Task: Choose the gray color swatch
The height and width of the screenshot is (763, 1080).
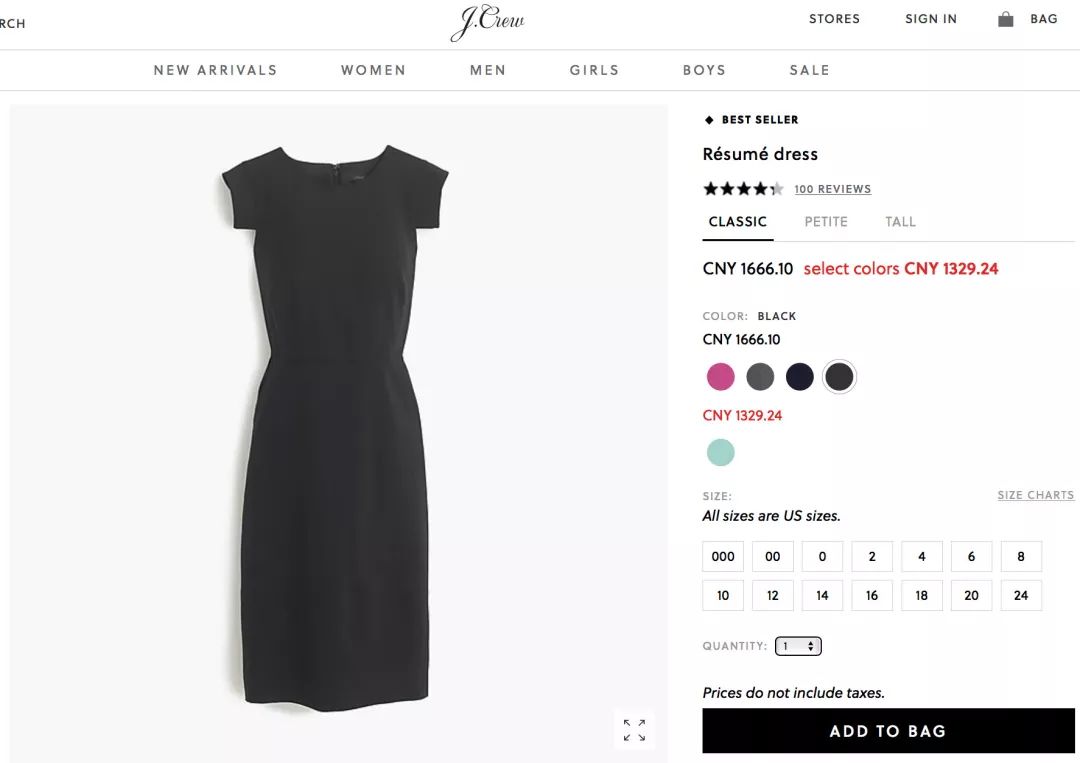Action: tap(760, 377)
